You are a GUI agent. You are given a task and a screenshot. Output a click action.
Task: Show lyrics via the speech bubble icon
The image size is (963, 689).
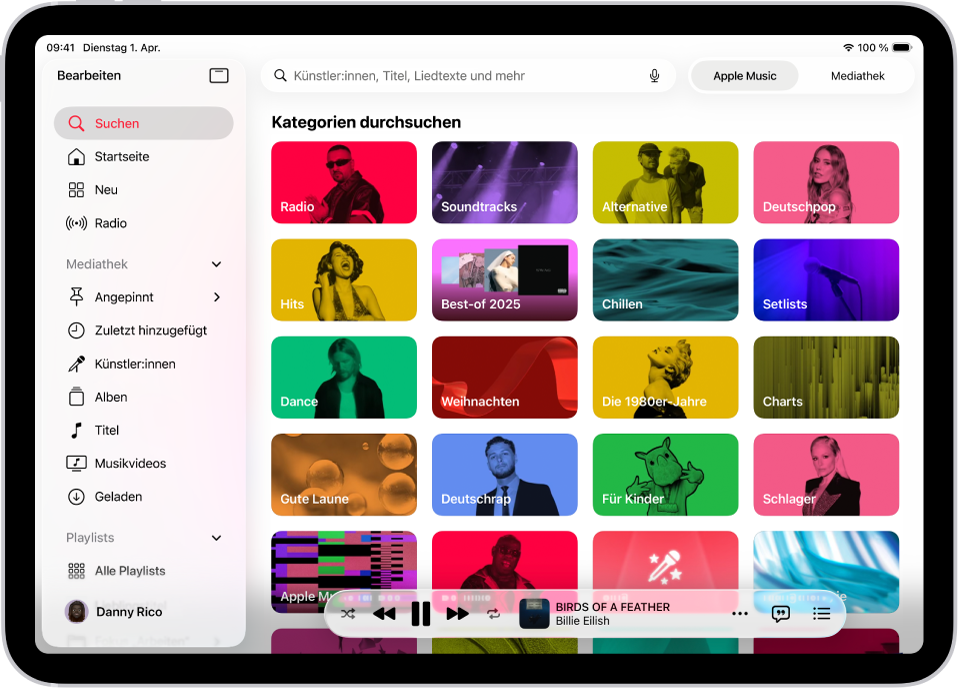click(x=780, y=614)
